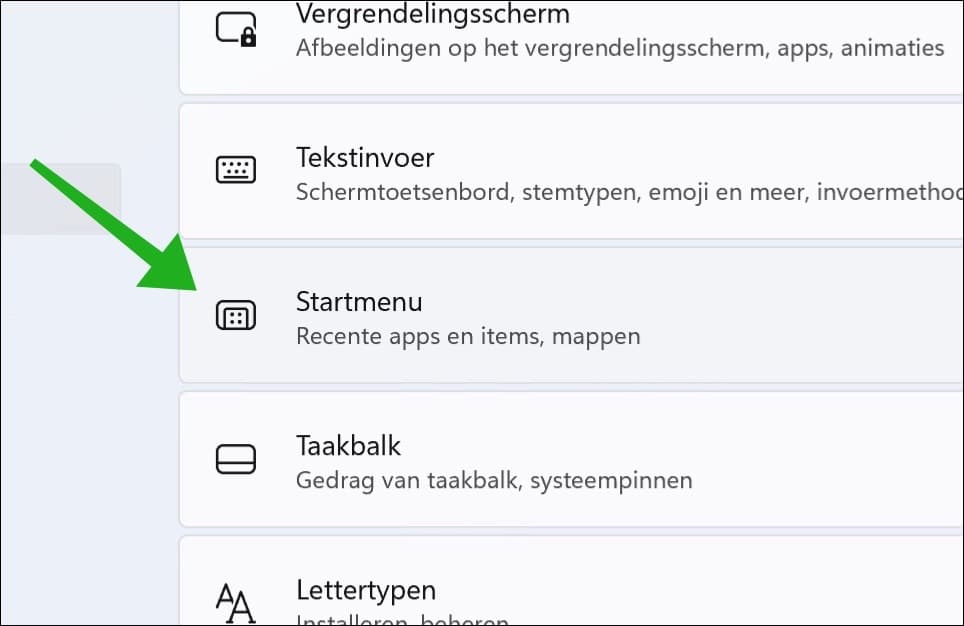Image resolution: width=964 pixels, height=626 pixels.
Task: Click the text 'Afbeeldingen op het vergrendelingsscherm, apps, animaties'
Action: point(618,46)
